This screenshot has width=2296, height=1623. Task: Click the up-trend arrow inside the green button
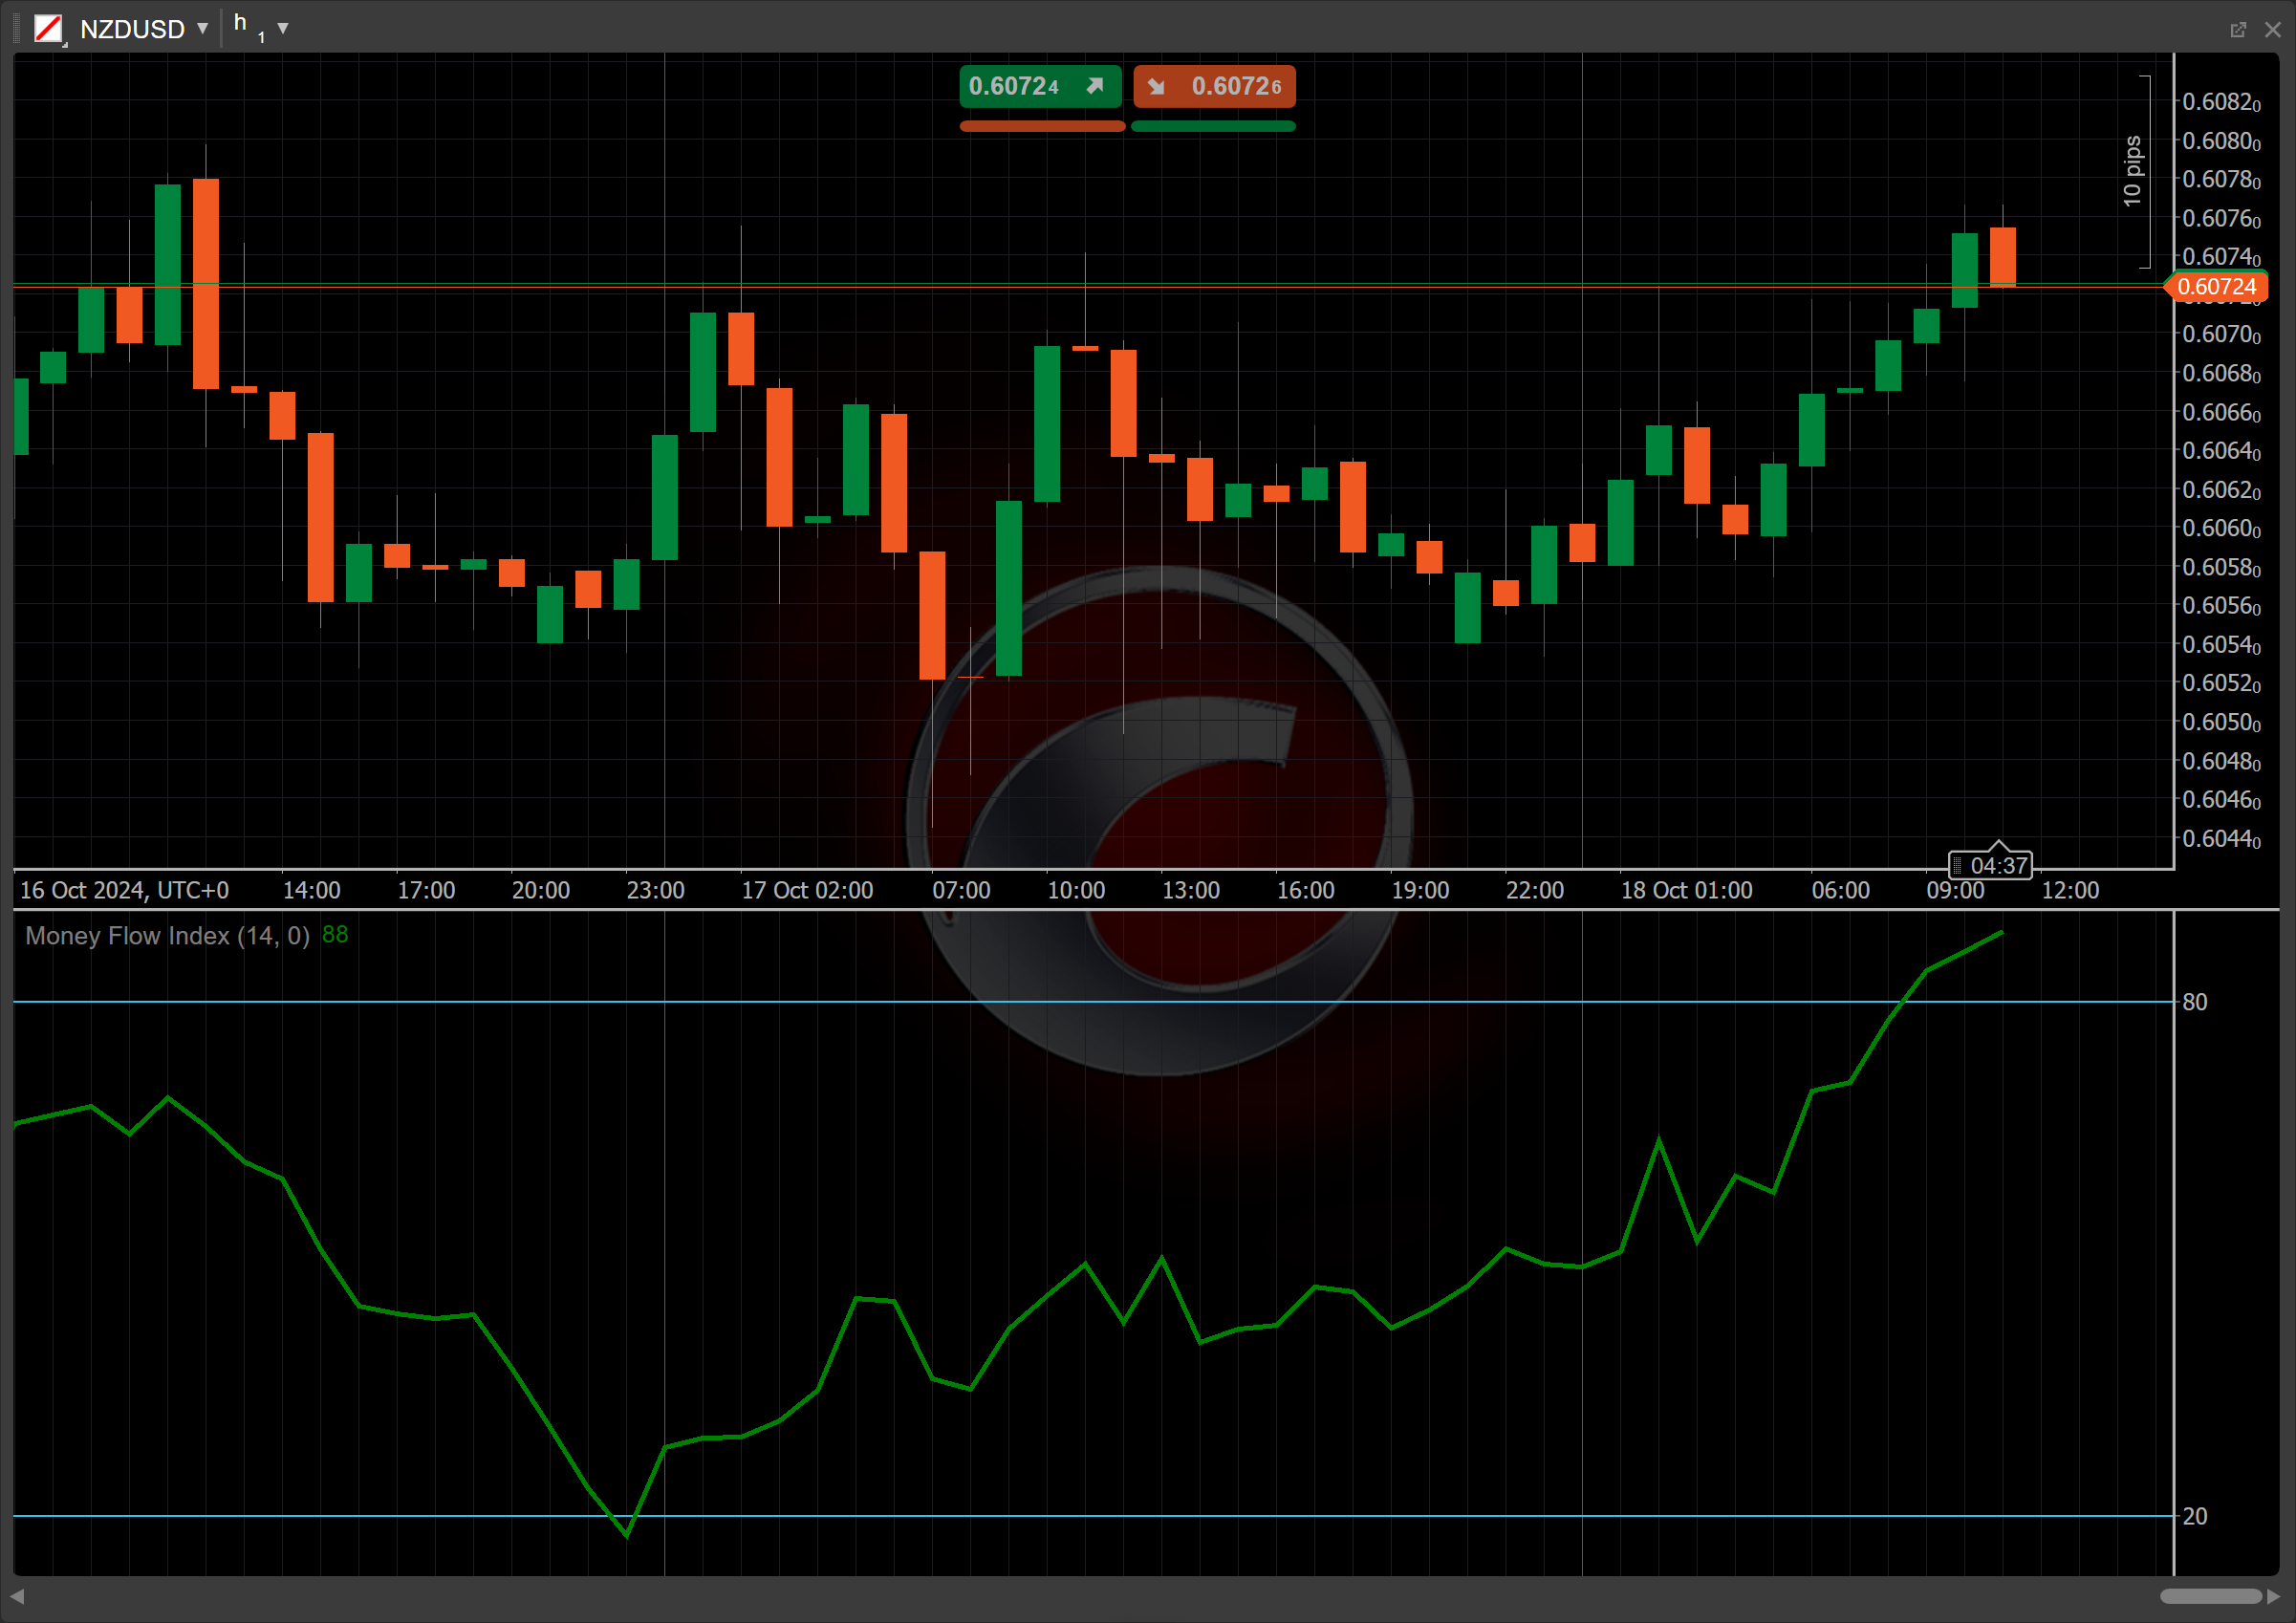[1095, 86]
